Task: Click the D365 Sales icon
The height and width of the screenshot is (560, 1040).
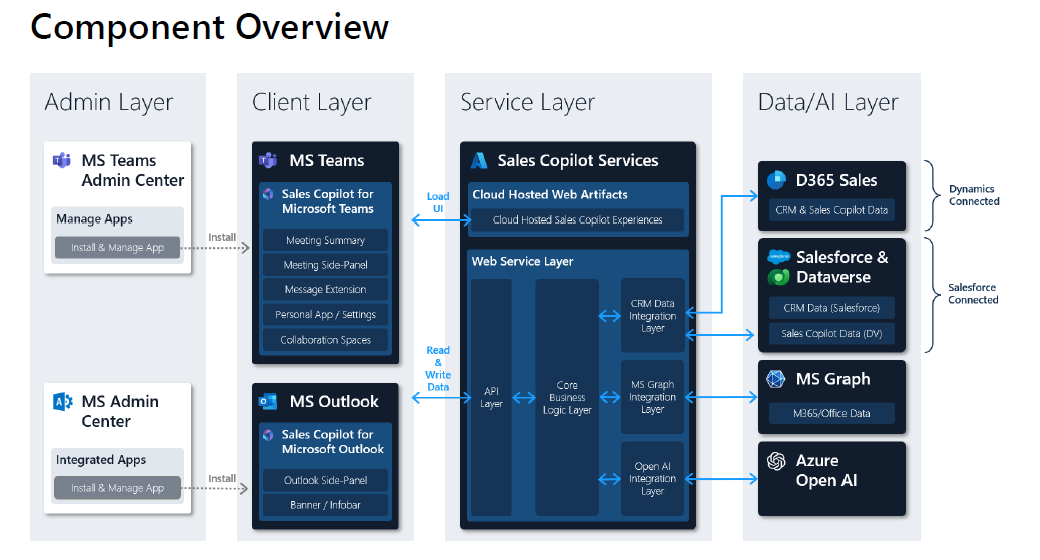Action: pos(776,180)
